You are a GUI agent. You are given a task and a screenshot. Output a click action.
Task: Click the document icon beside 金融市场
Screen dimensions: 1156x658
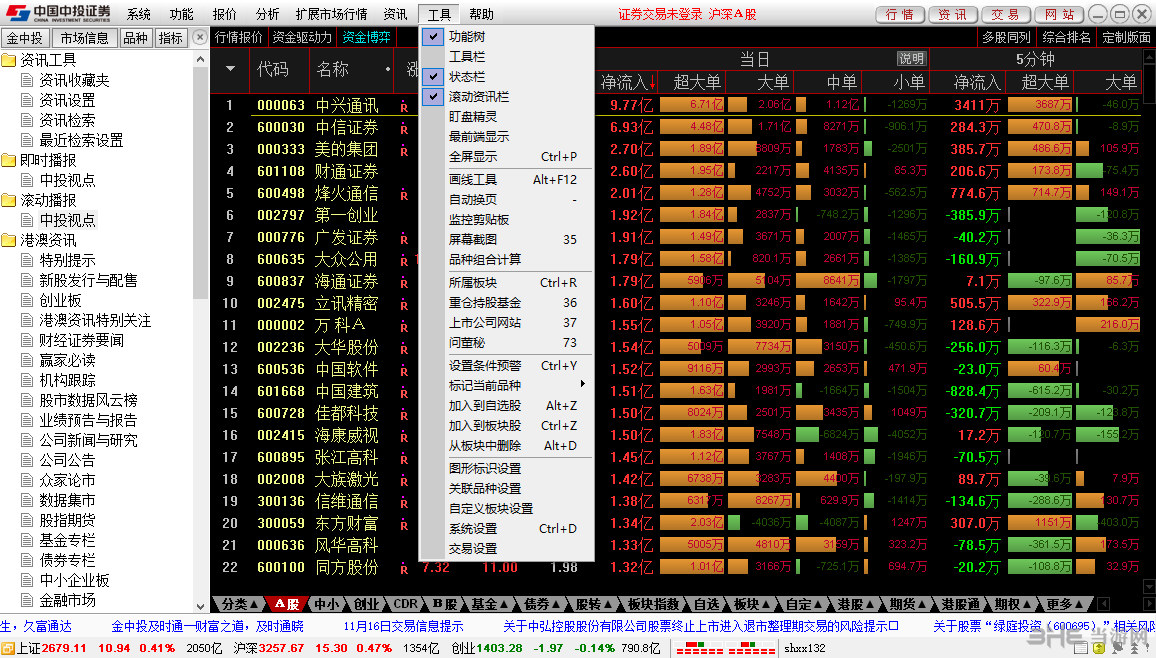pos(27,601)
